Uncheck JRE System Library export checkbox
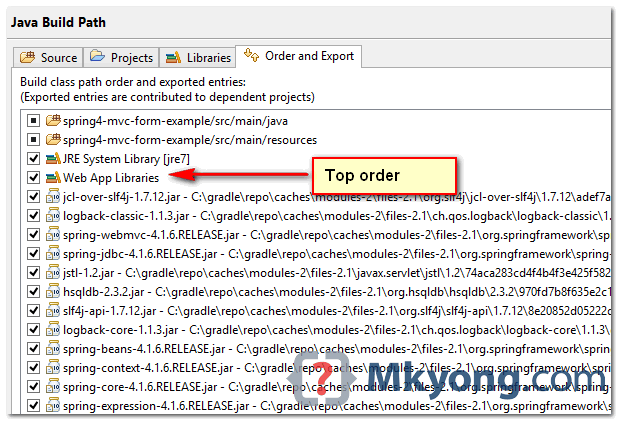This screenshot has height=421, width=618. coord(34,158)
